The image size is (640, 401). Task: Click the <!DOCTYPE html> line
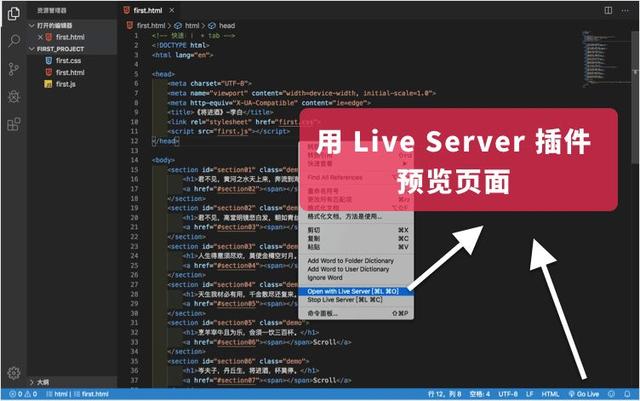180,45
